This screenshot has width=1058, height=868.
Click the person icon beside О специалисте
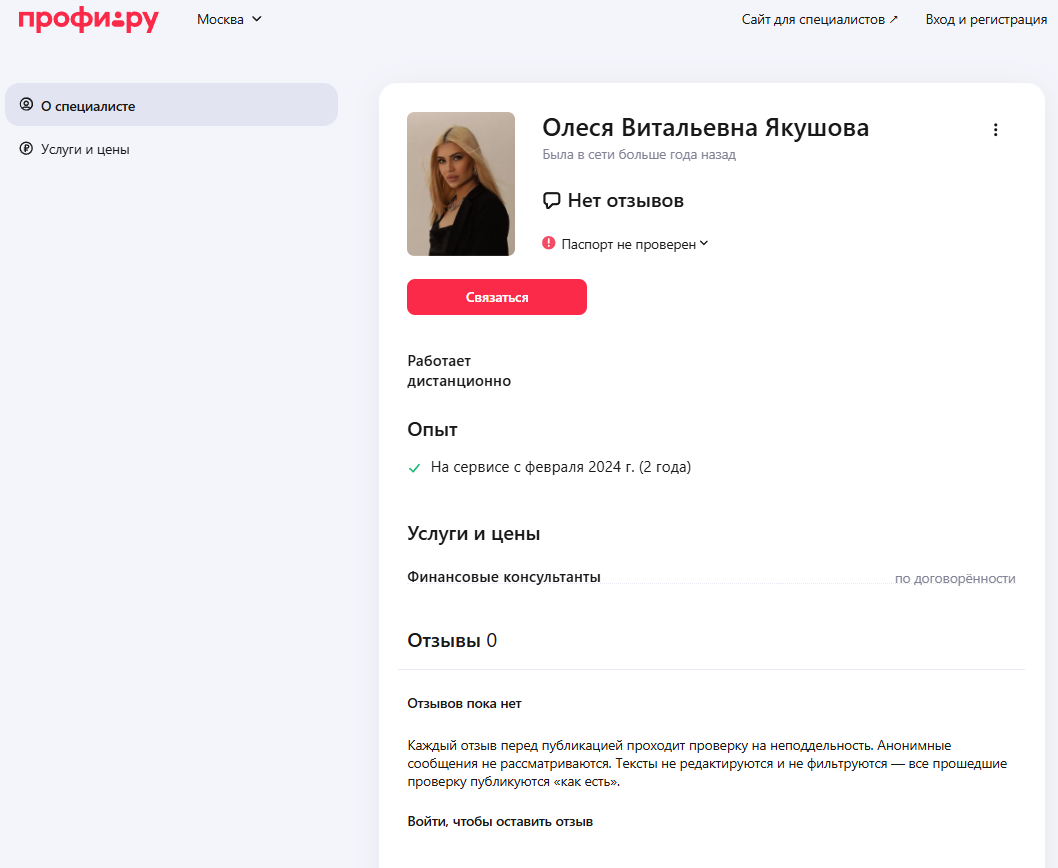26,105
